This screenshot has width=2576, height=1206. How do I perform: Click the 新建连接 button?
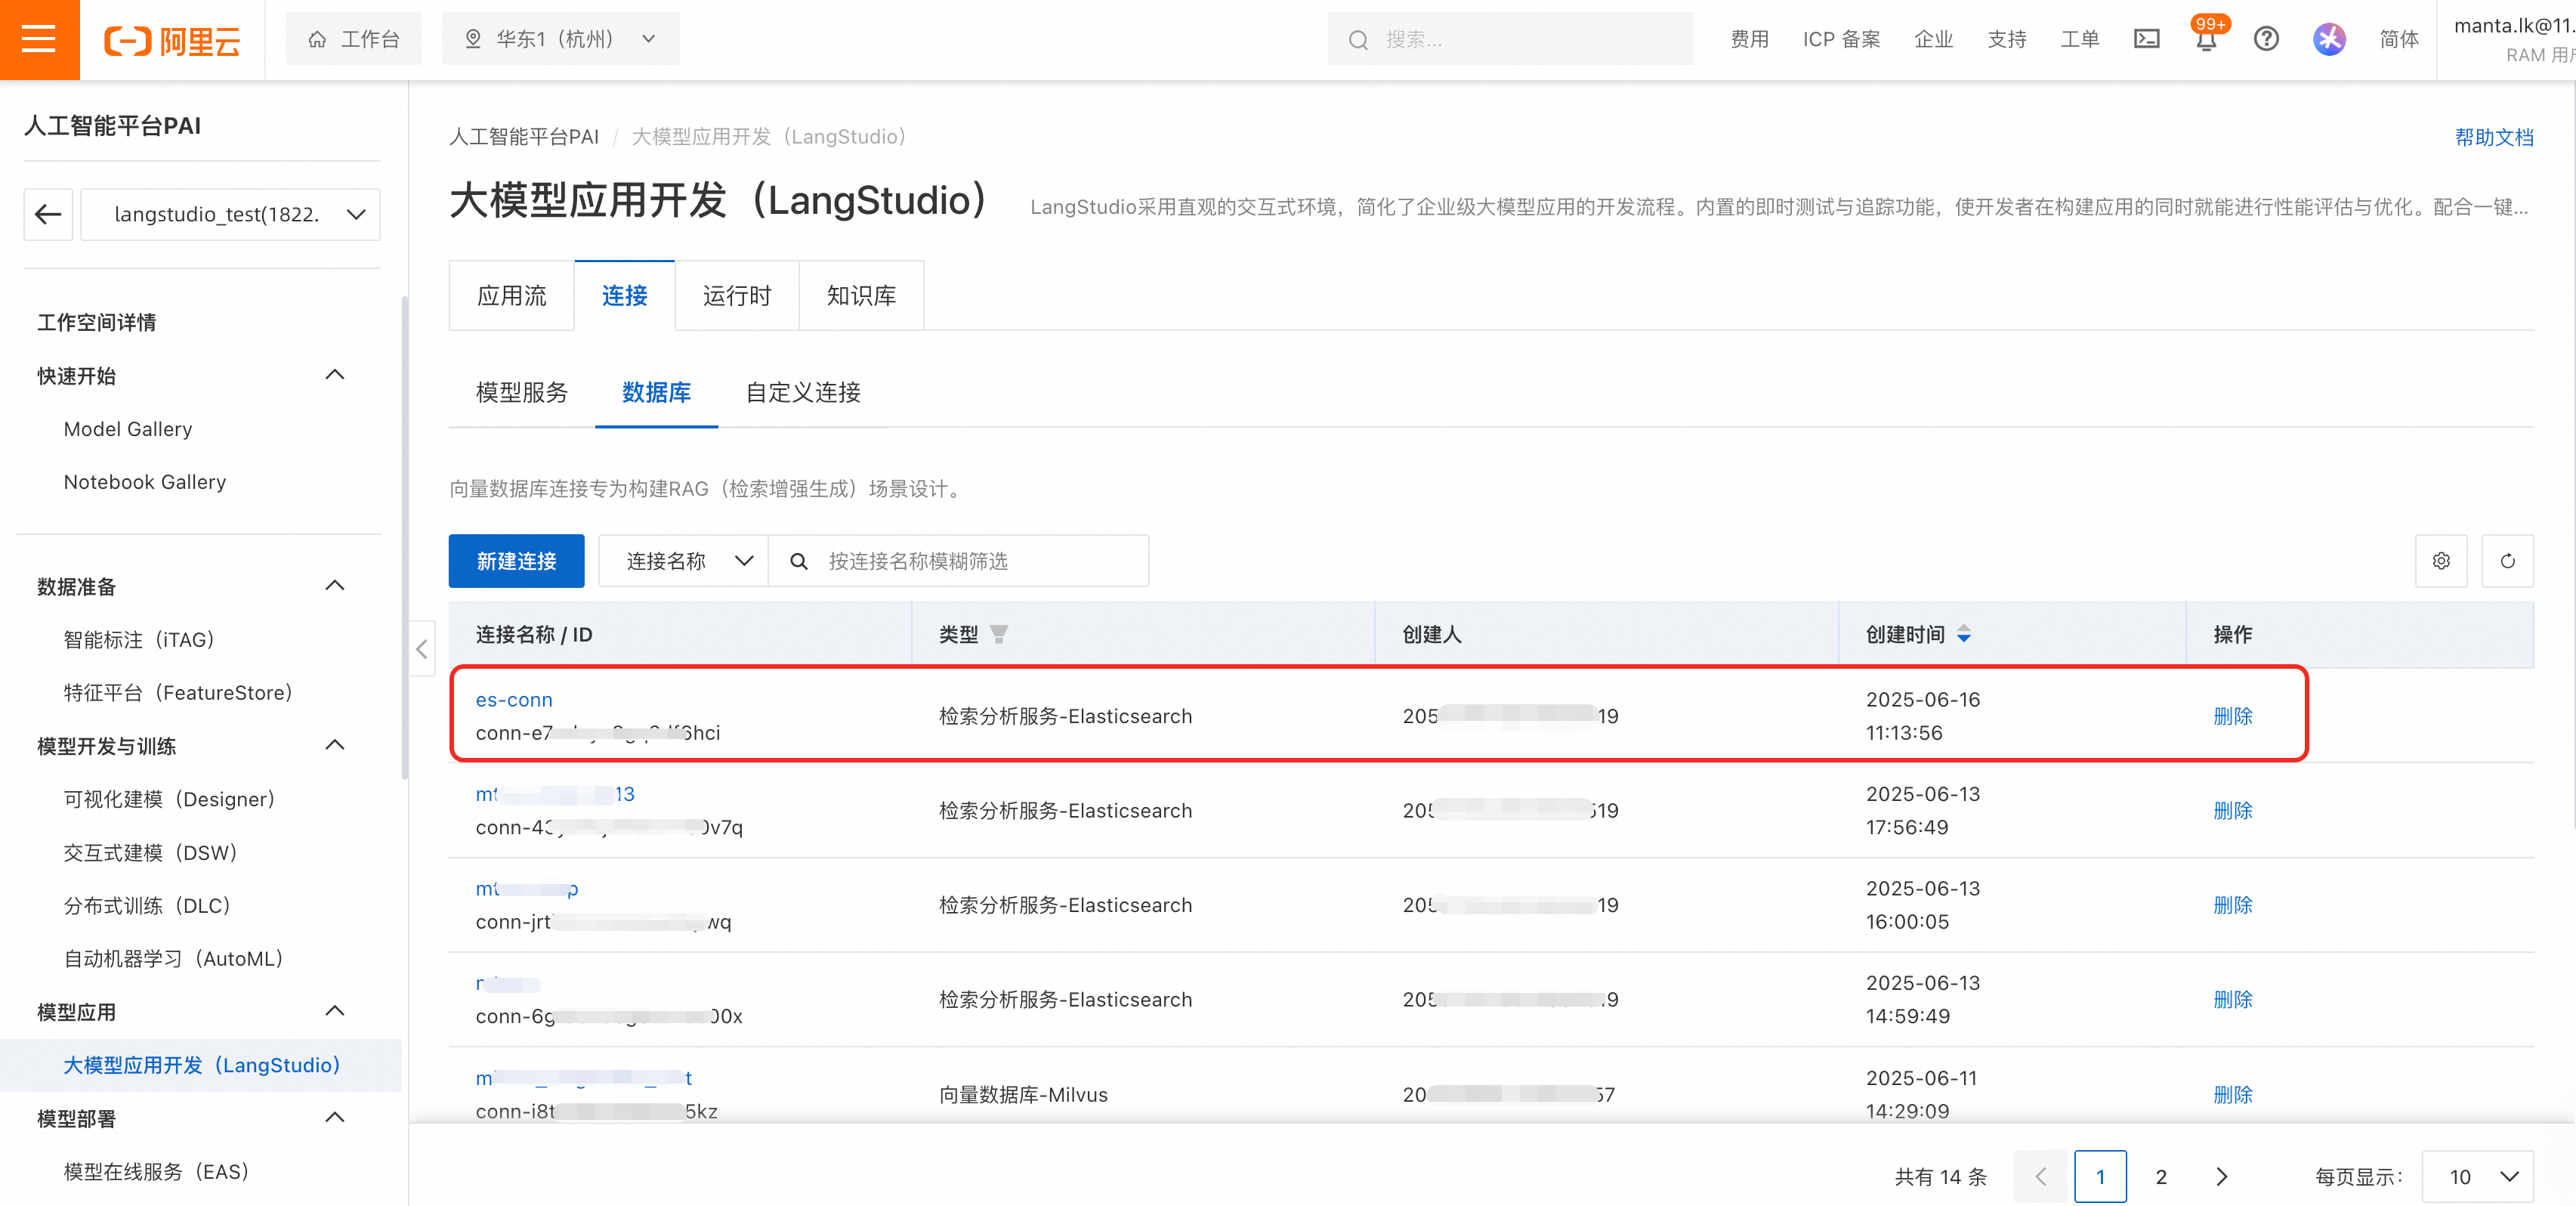point(516,561)
